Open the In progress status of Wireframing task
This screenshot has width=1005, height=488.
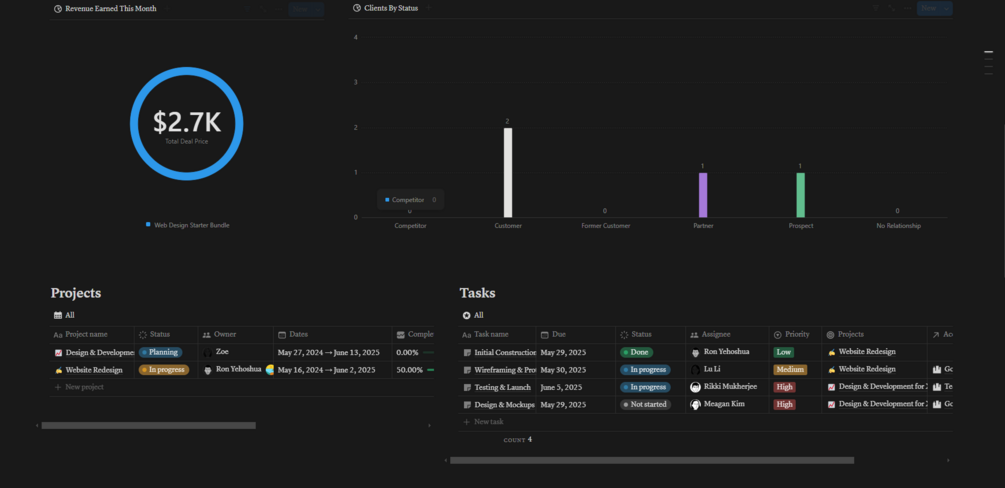click(x=645, y=370)
